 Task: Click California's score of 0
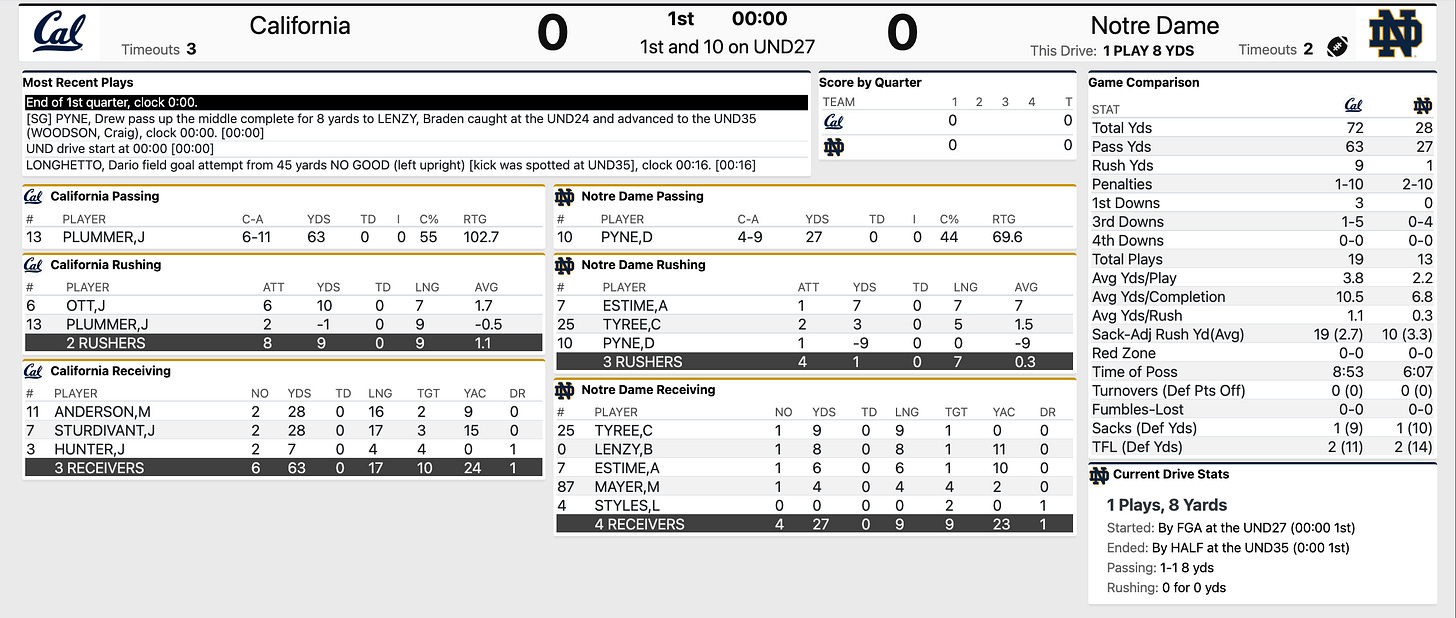click(x=553, y=31)
